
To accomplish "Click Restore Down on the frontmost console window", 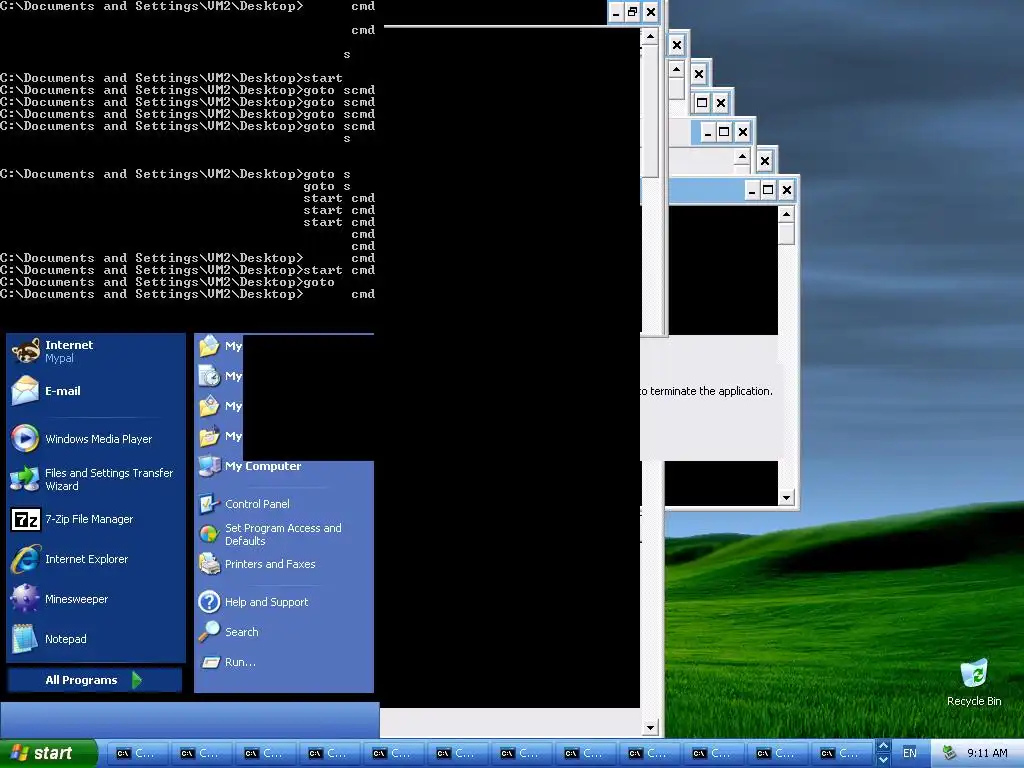I will 632,12.
